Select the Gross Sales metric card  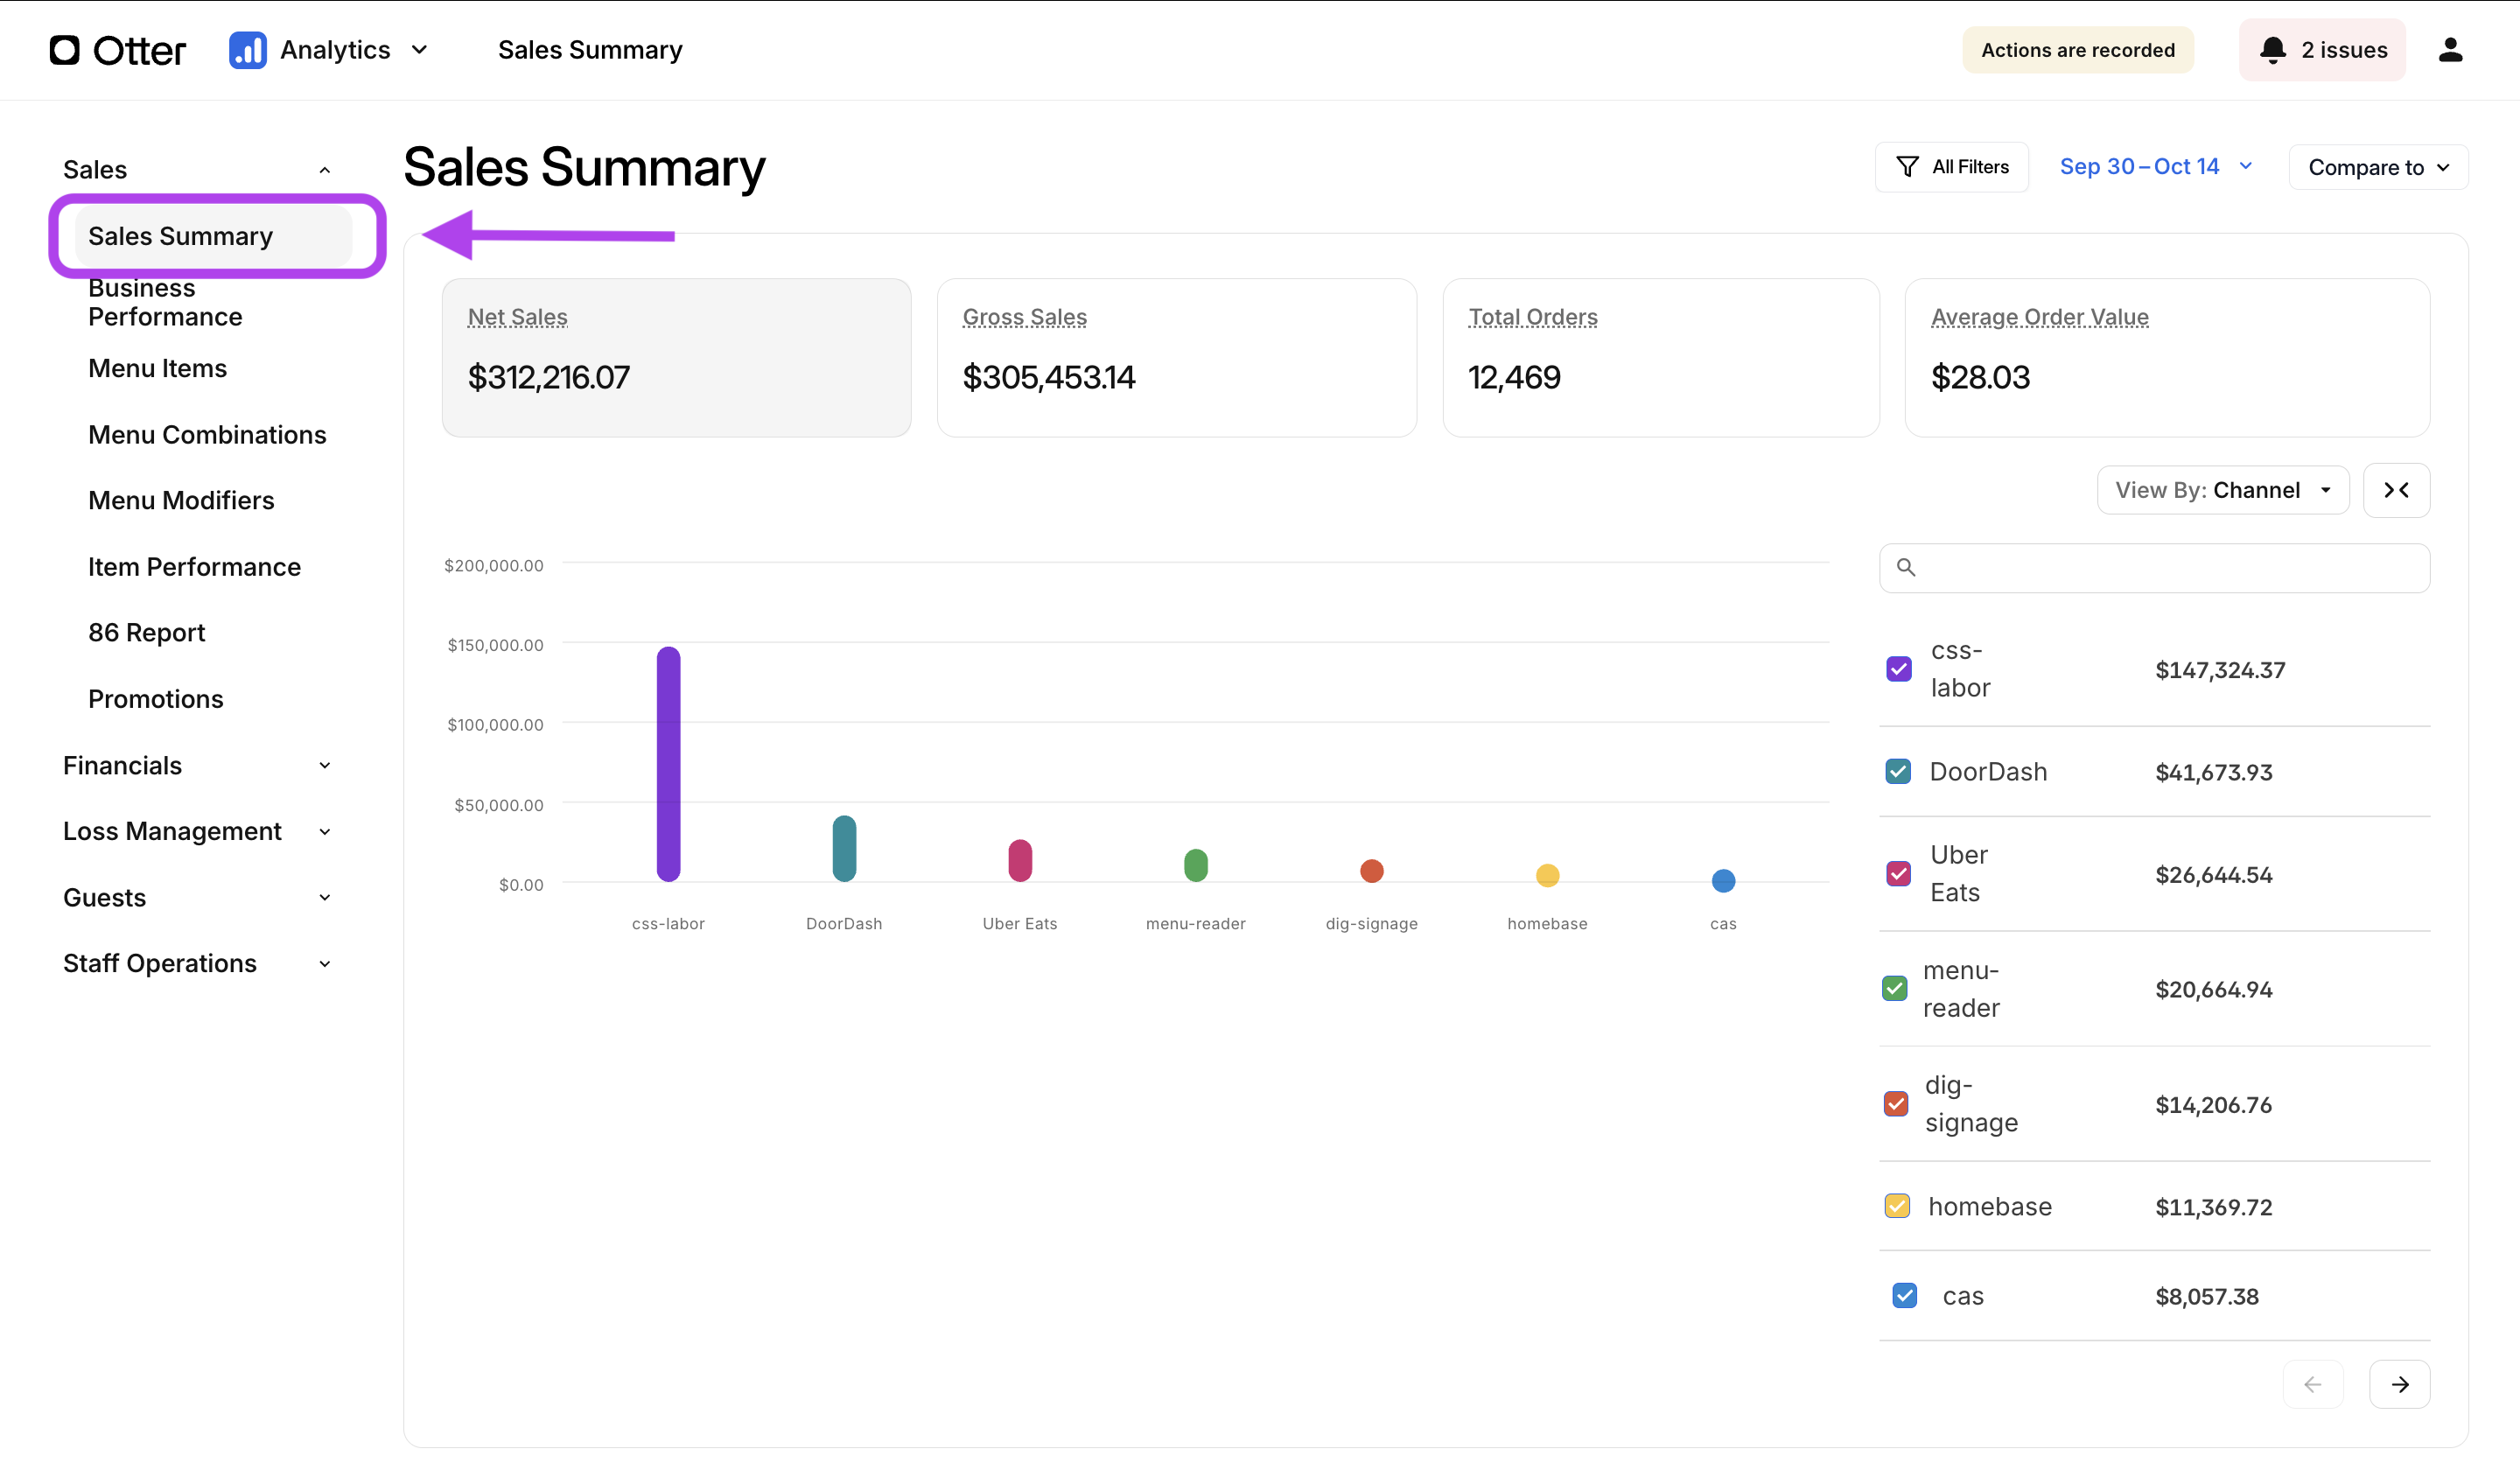[1175, 357]
